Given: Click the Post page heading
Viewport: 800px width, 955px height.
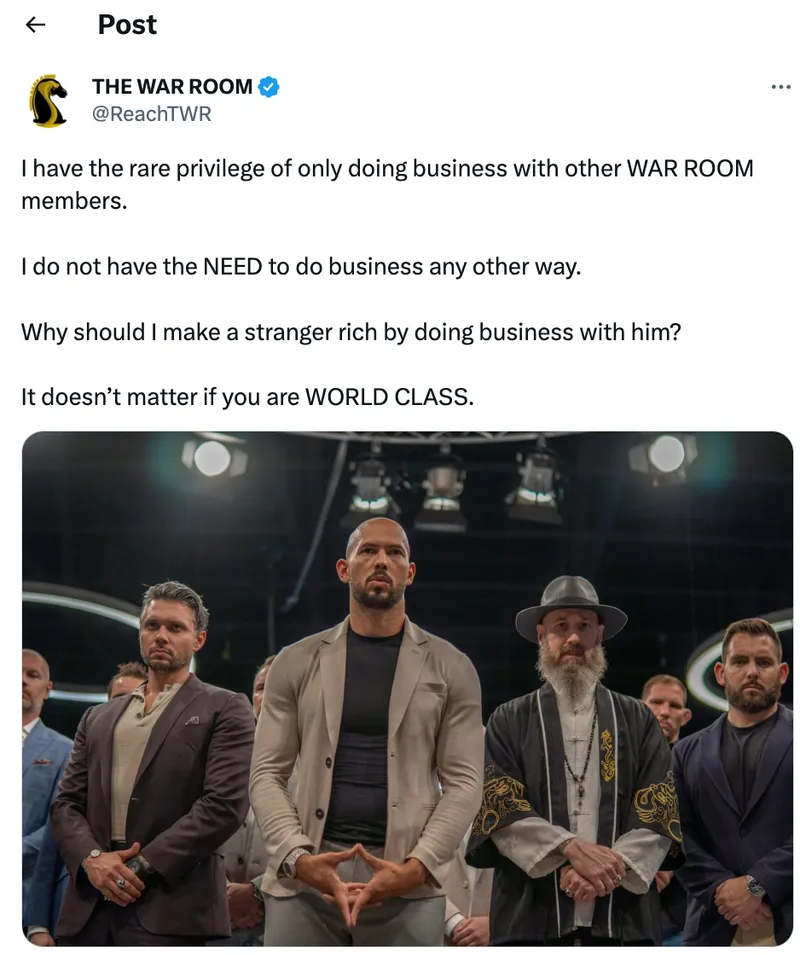Looking at the screenshot, I should 127,25.
